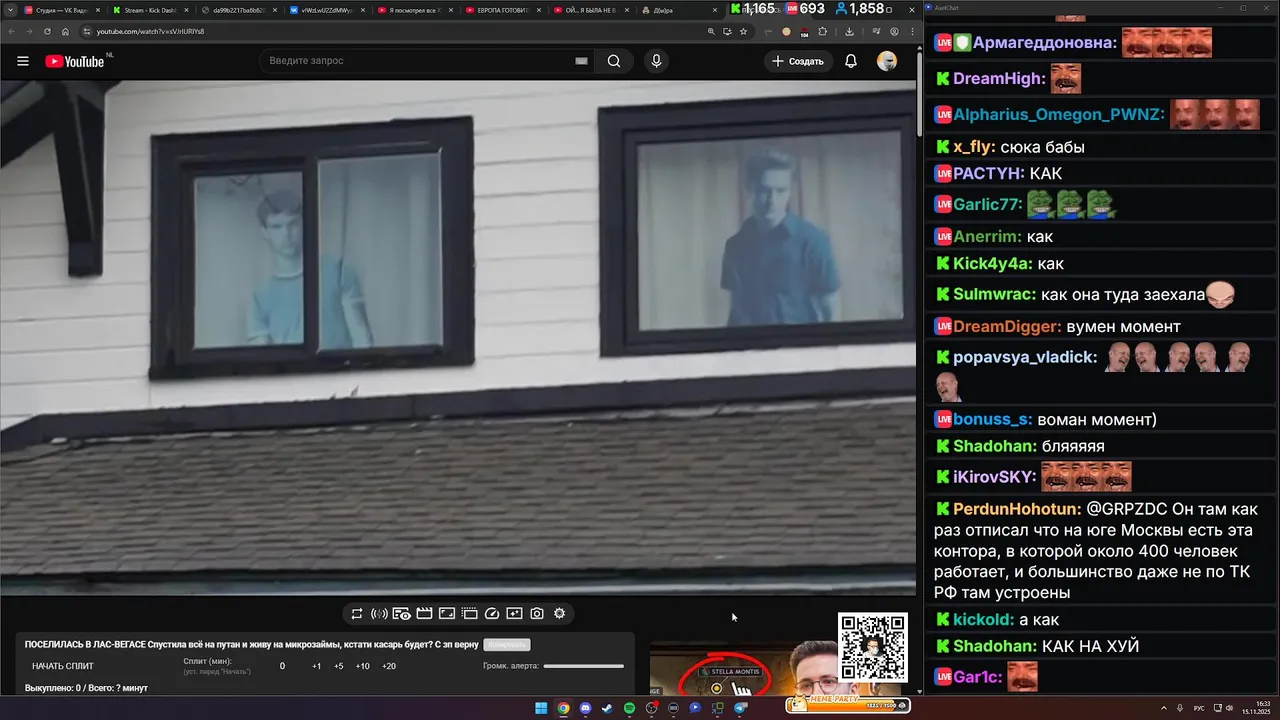Viewport: 1280px width, 720px height.
Task: Click Sulmwrac message 'как она туда заехала'
Action: click(x=1123, y=295)
